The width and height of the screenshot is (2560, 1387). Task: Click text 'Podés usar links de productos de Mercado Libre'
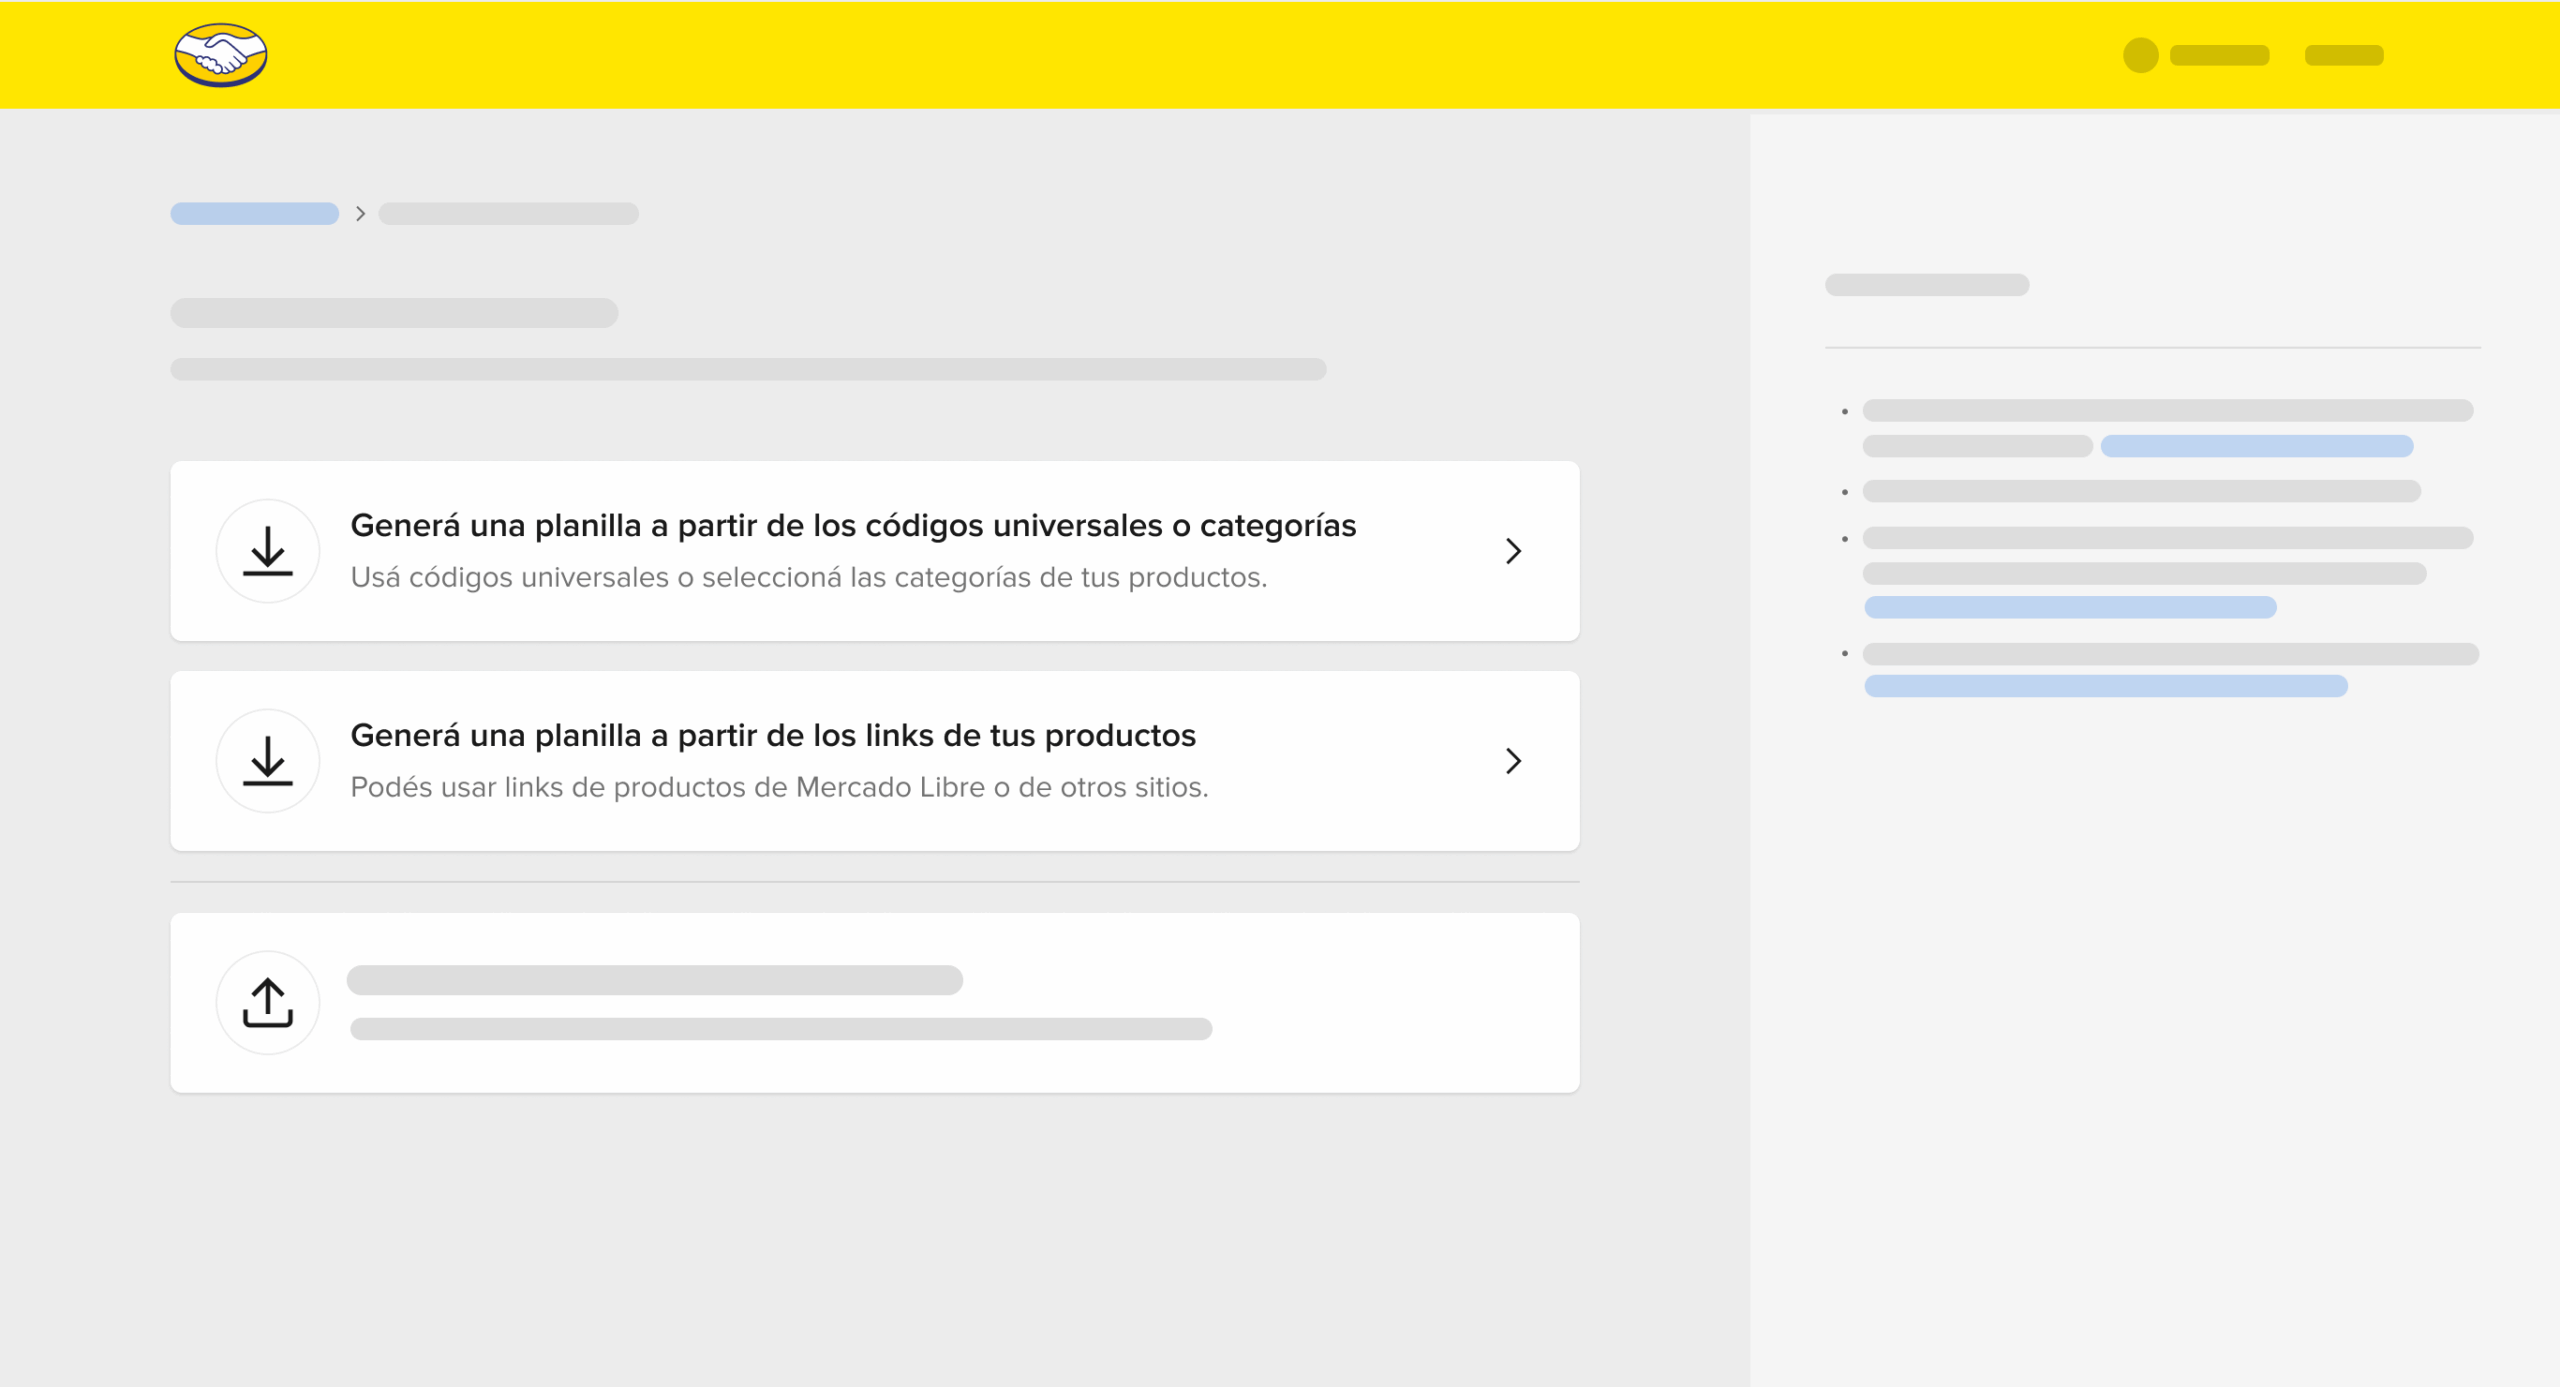point(668,788)
